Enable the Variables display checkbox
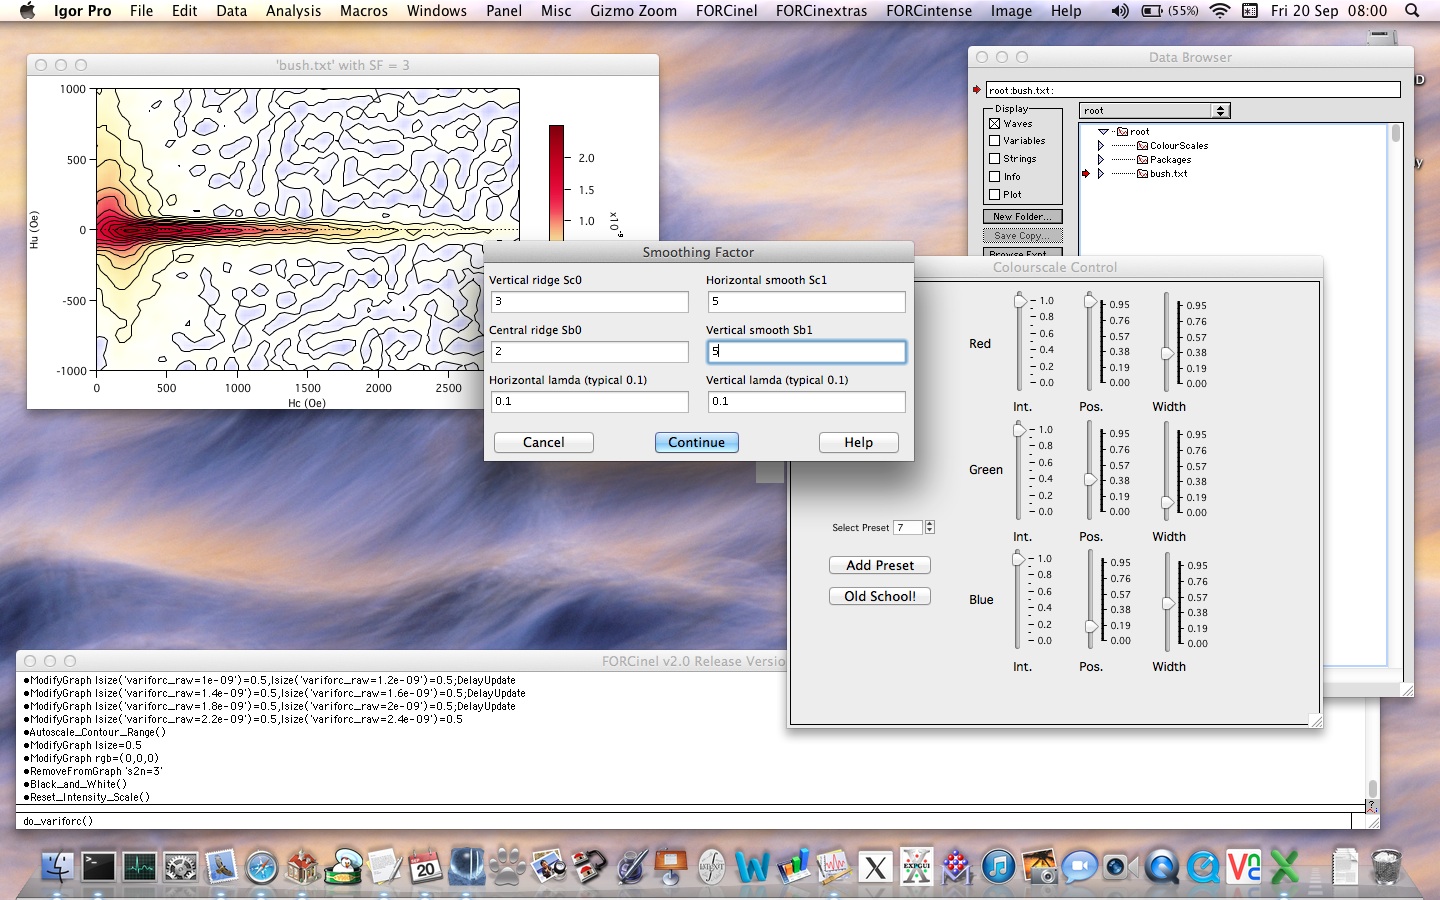Screen dimensions: 1440x900 [x=995, y=141]
